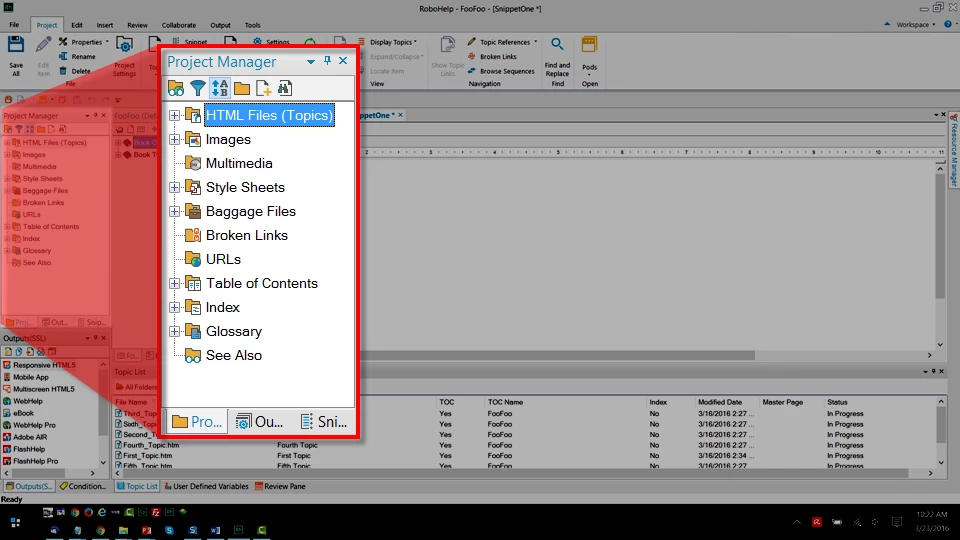Expand the Glossary node in magnified tree

(174, 331)
